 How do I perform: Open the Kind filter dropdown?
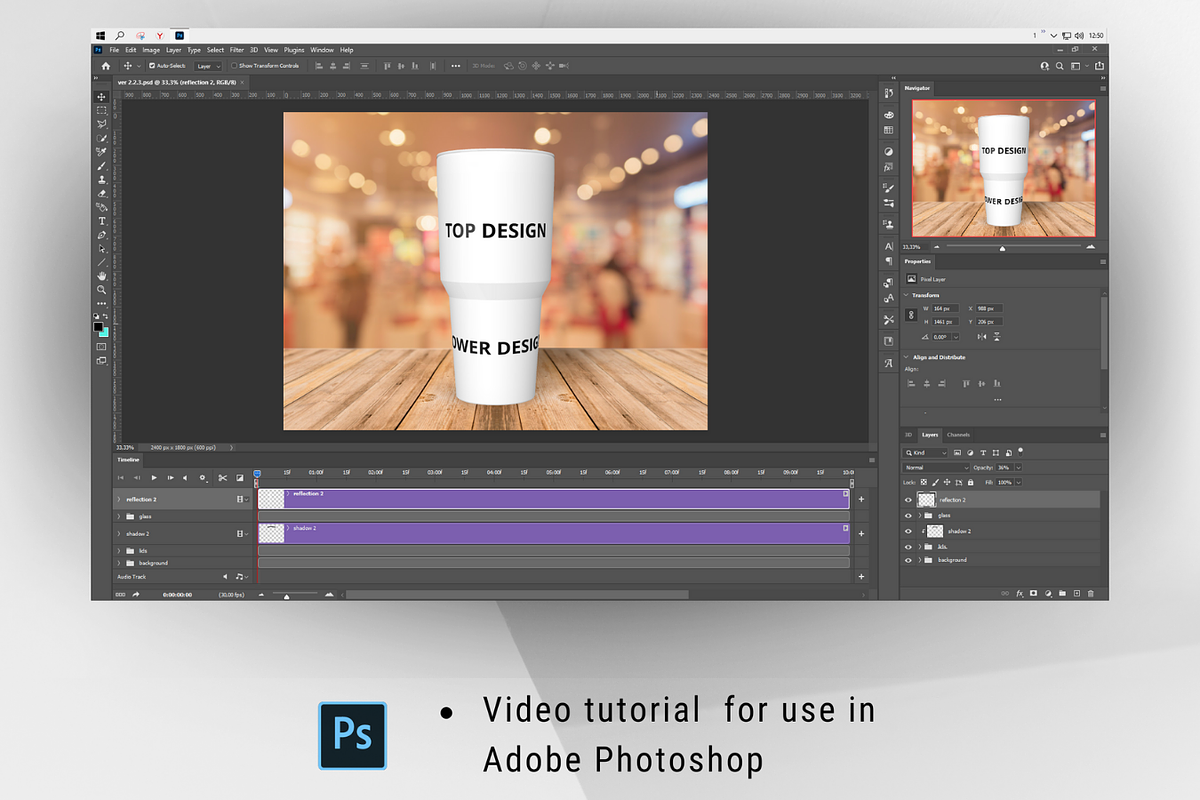pyautogui.click(x=926, y=452)
